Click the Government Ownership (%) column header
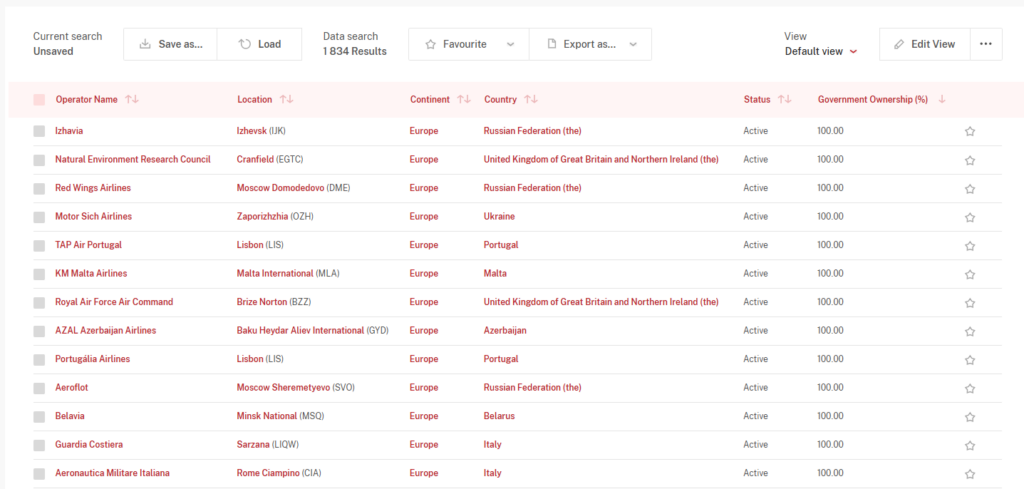This screenshot has width=1024, height=489. (x=873, y=100)
